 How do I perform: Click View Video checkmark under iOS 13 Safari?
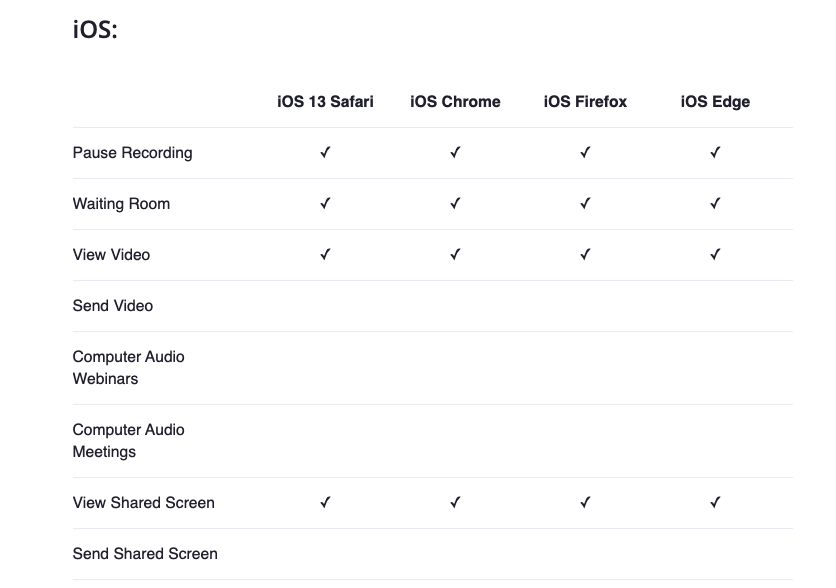point(325,255)
